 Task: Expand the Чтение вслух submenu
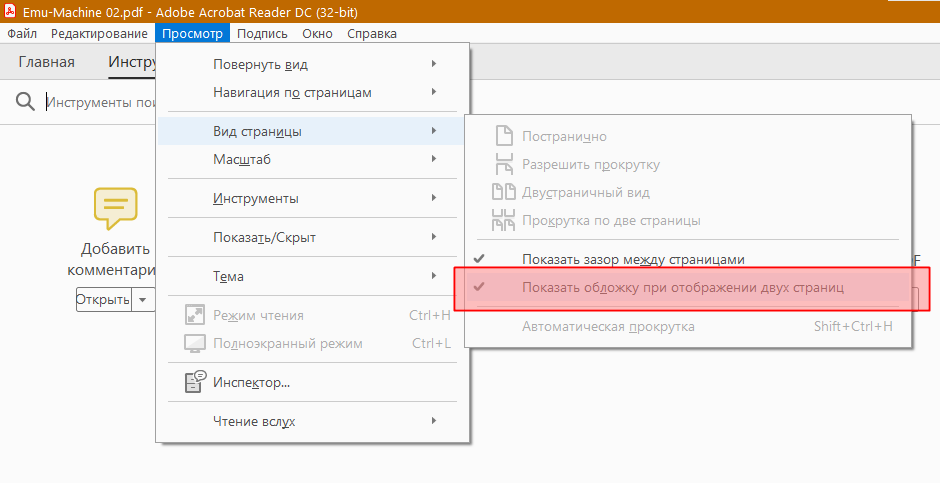click(312, 421)
